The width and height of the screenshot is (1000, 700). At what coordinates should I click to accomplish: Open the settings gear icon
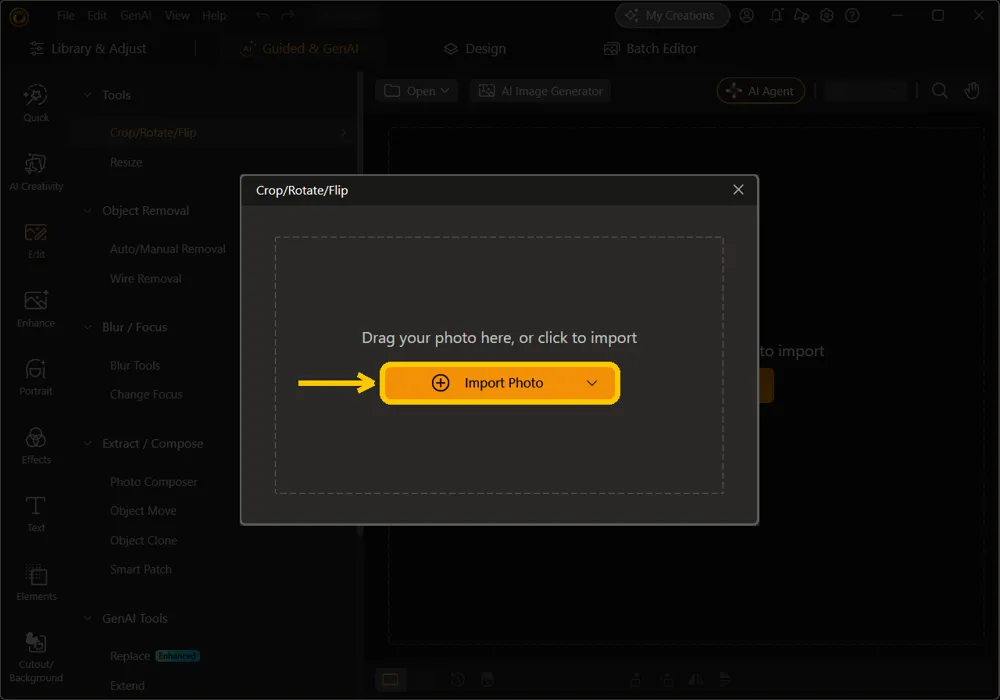coord(827,15)
